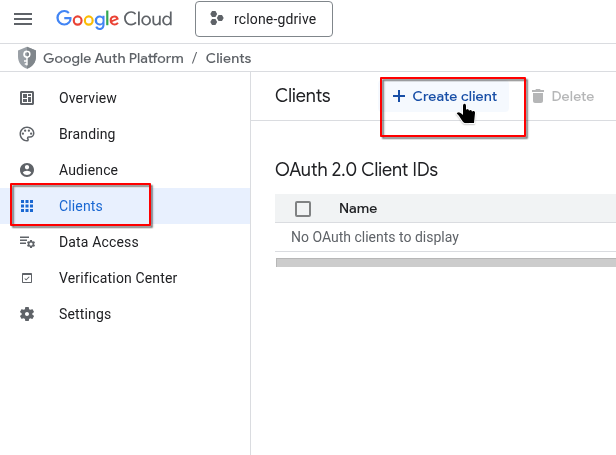Open the hamburger navigation menu
The image size is (616, 455).
click(x=23, y=19)
